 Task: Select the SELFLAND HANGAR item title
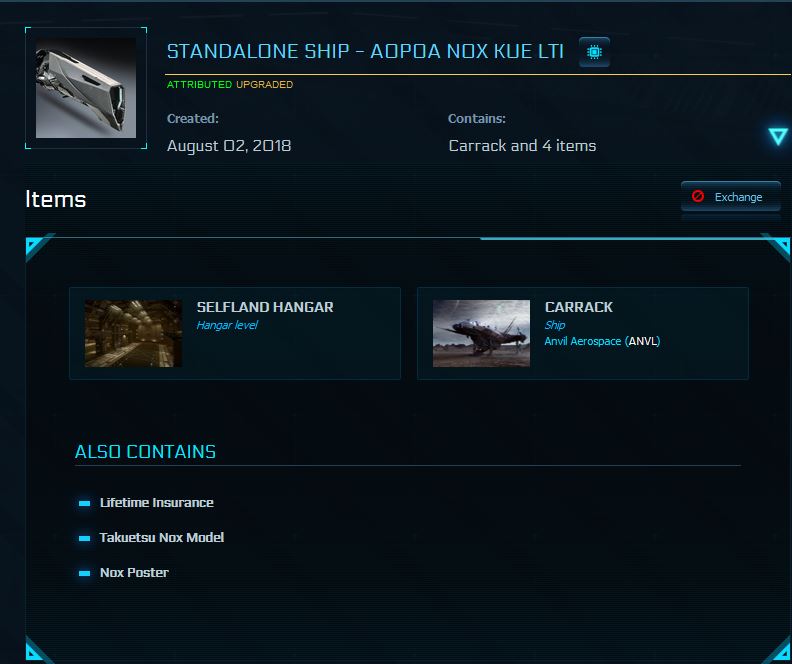pos(265,307)
